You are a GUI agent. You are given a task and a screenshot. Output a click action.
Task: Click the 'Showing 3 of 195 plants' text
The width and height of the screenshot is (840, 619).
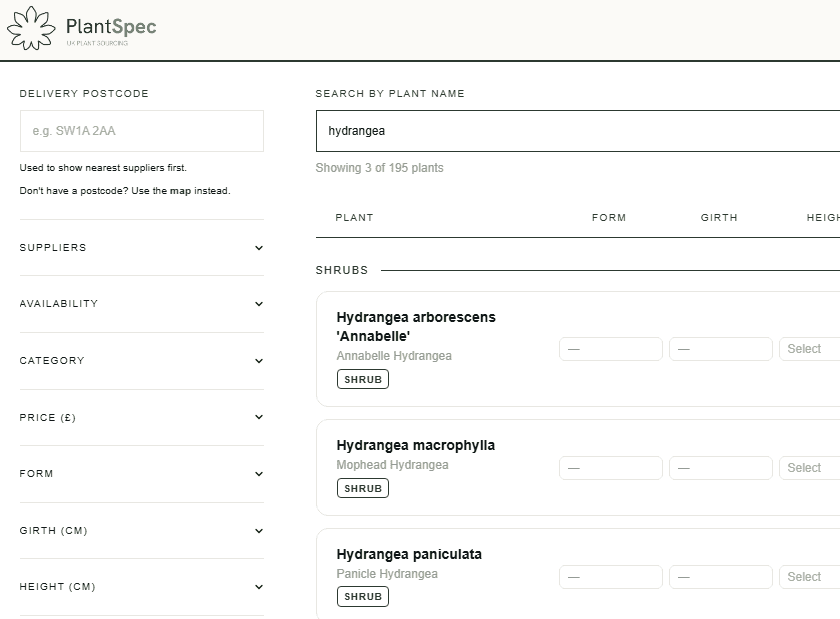click(x=379, y=168)
